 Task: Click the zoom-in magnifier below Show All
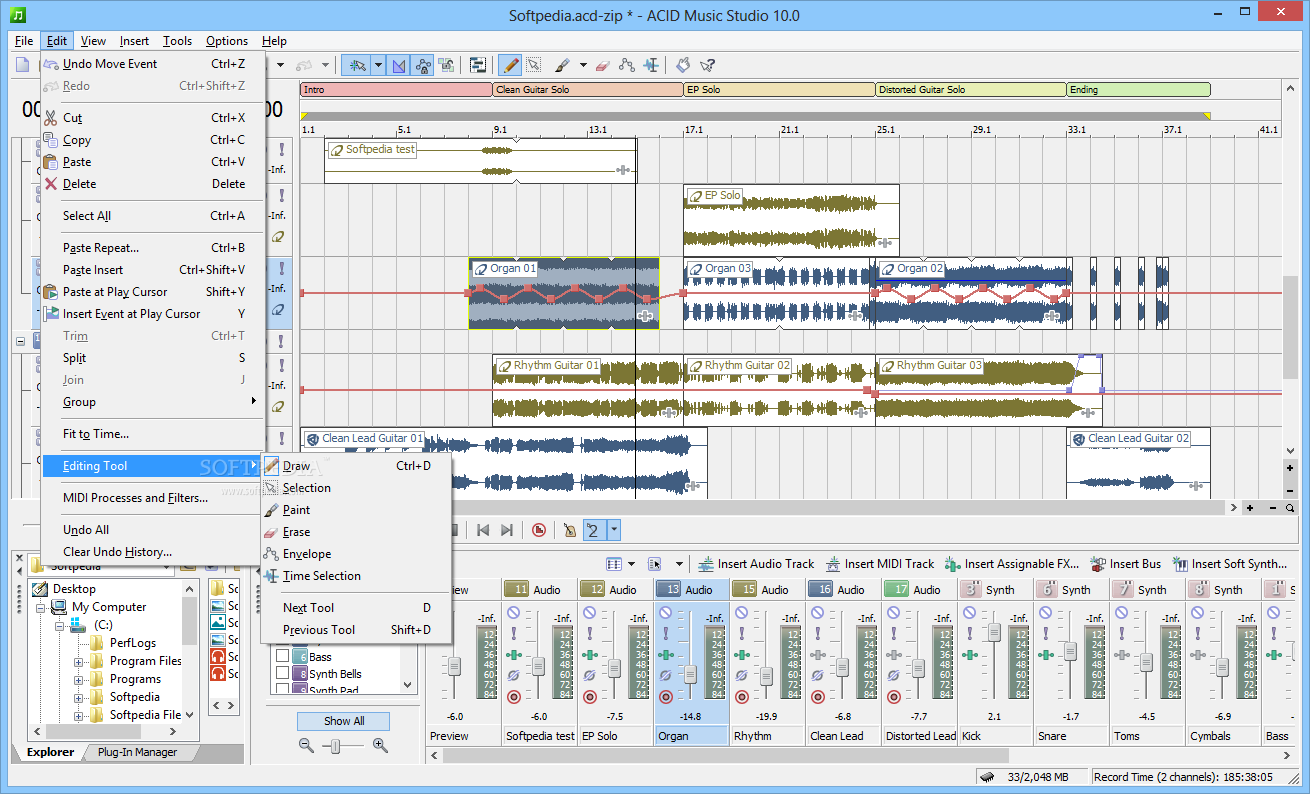380,745
